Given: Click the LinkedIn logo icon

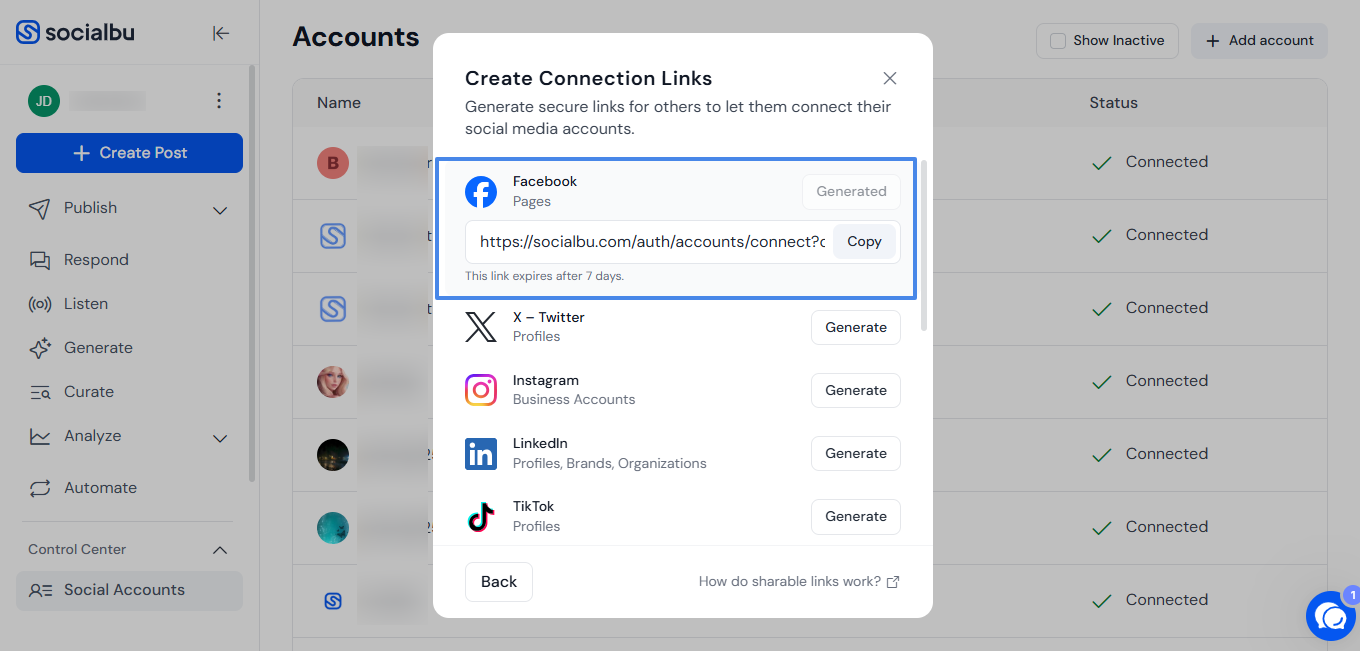Looking at the screenshot, I should (481, 453).
